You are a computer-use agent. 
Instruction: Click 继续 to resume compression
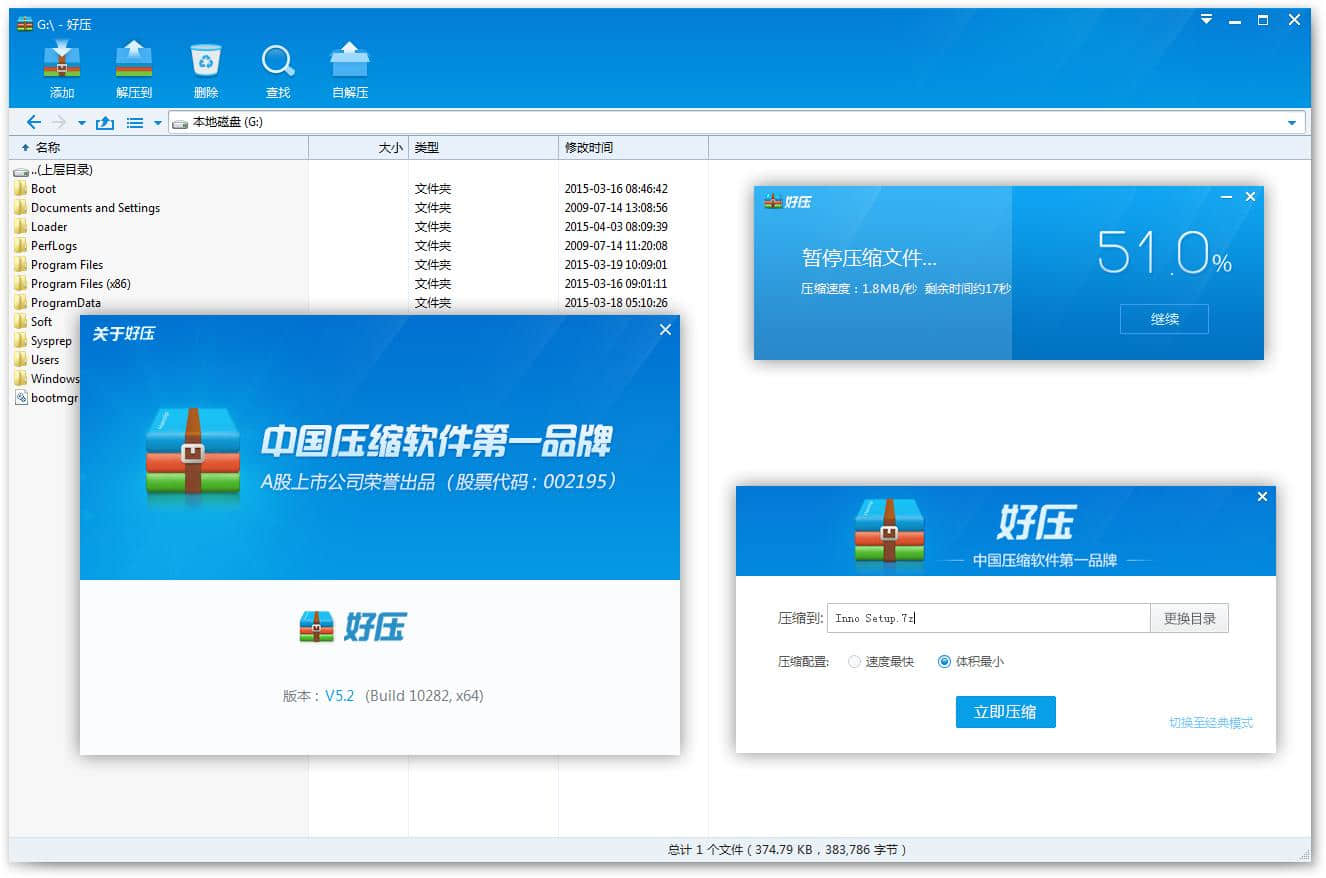(x=1164, y=319)
